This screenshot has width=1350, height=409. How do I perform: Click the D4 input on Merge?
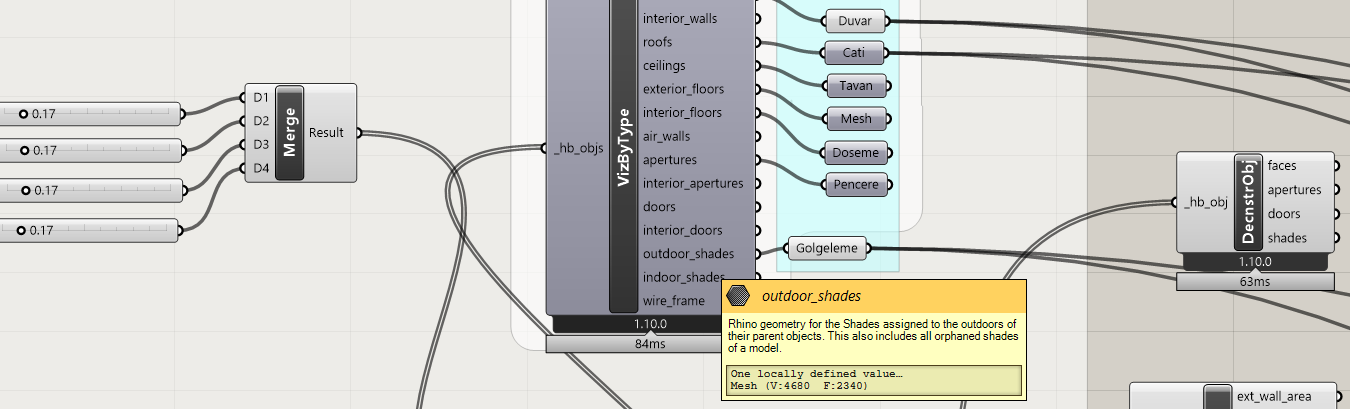(x=261, y=168)
